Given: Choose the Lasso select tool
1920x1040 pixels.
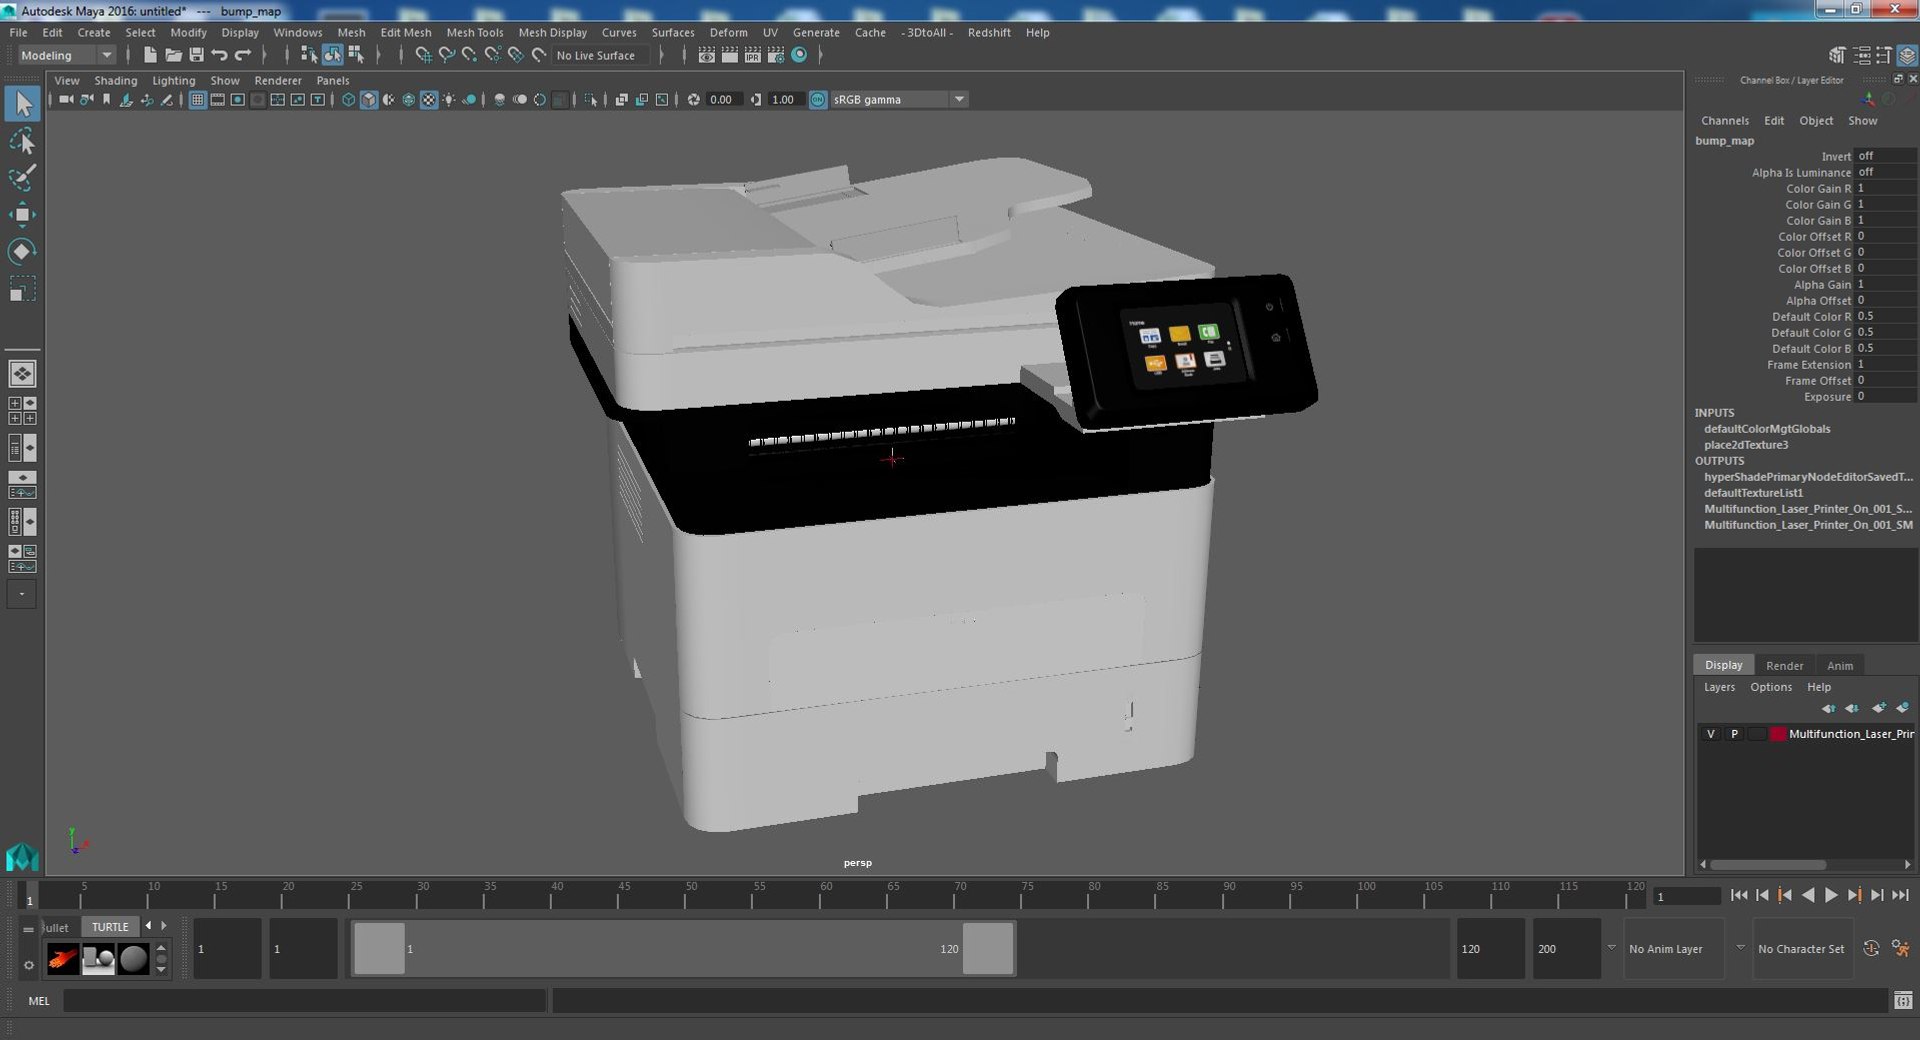Looking at the screenshot, I should pos(22,141).
